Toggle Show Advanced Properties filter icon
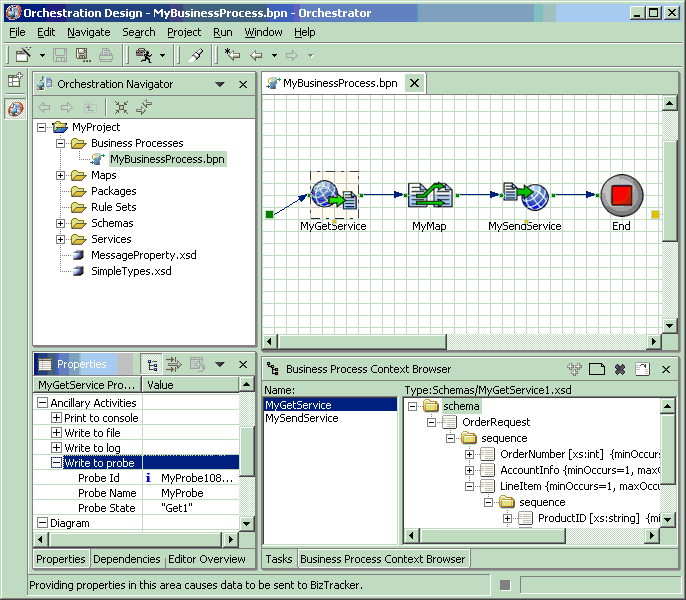686x600 pixels. pyautogui.click(x=174, y=365)
